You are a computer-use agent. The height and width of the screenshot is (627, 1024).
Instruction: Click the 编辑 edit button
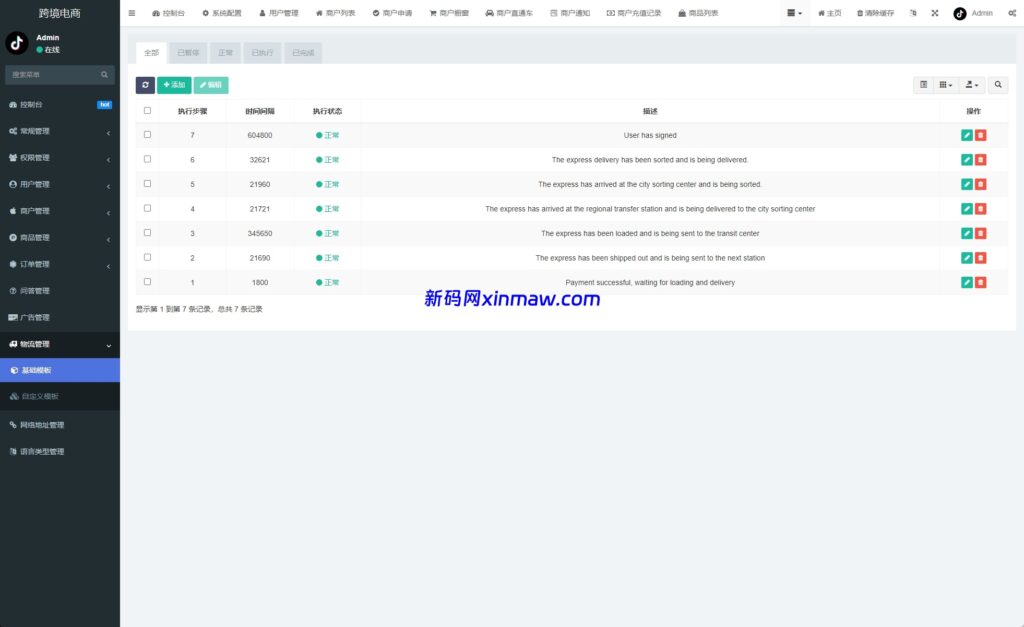click(209, 85)
